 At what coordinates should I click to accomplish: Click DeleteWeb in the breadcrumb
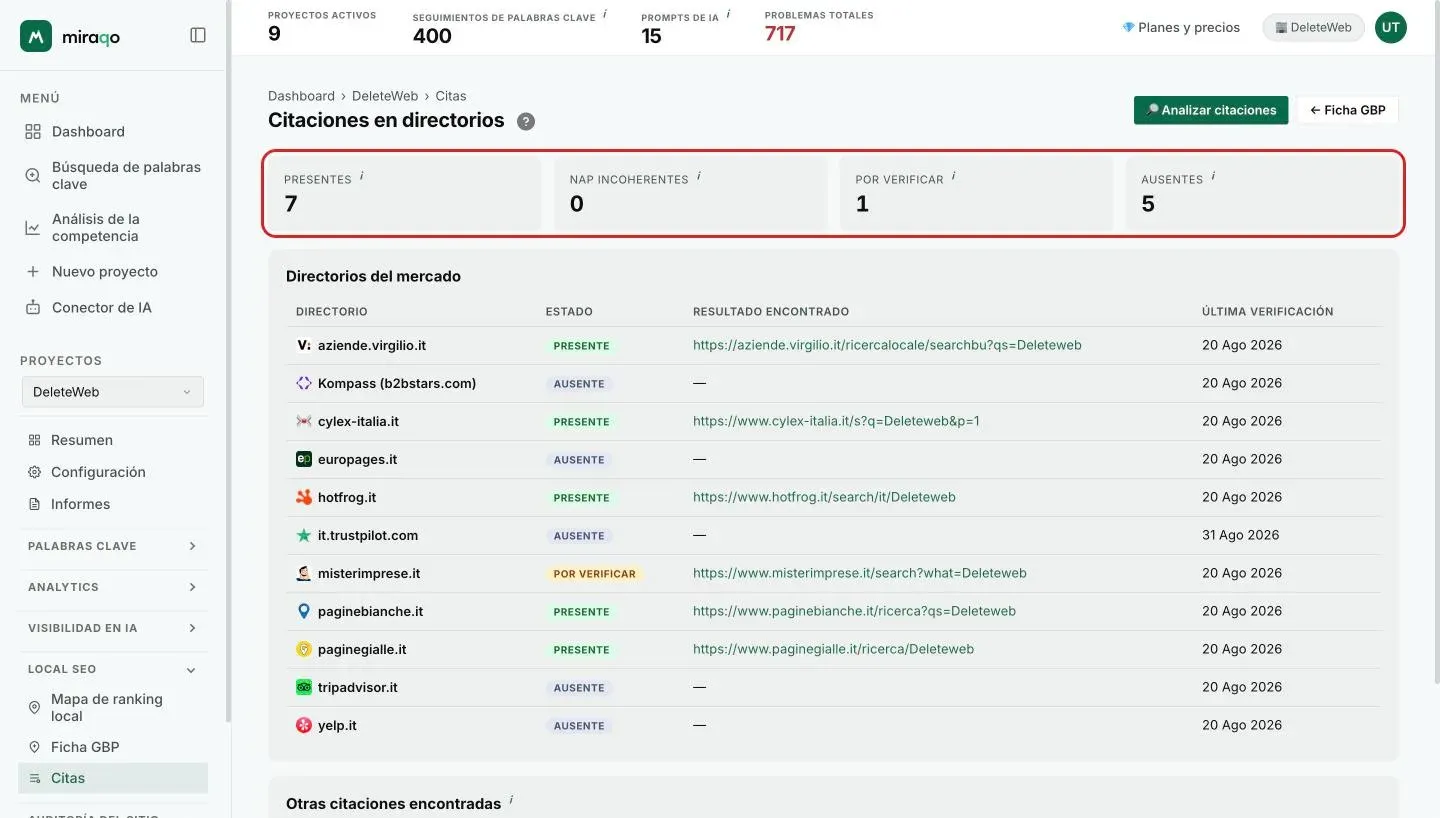(x=385, y=96)
